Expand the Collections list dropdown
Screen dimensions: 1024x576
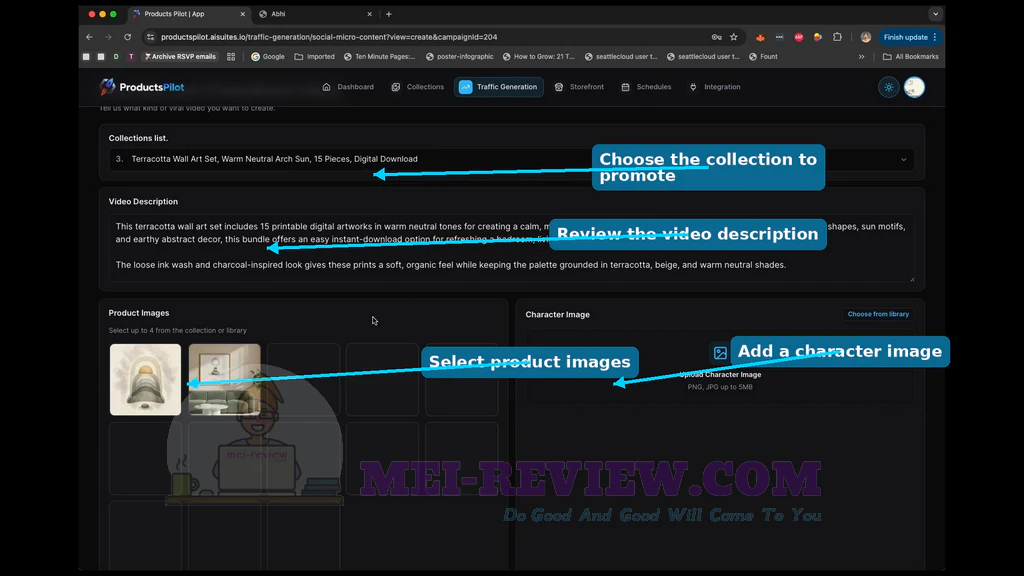point(511,159)
